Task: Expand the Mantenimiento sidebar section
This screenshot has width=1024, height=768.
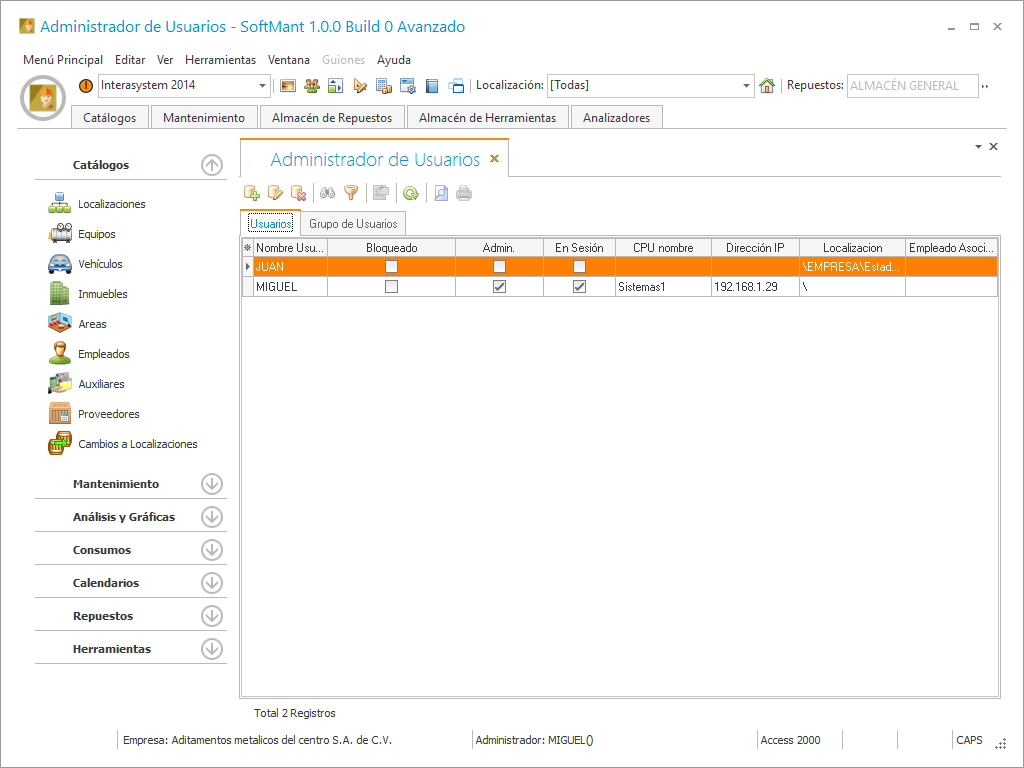Action: click(x=211, y=484)
